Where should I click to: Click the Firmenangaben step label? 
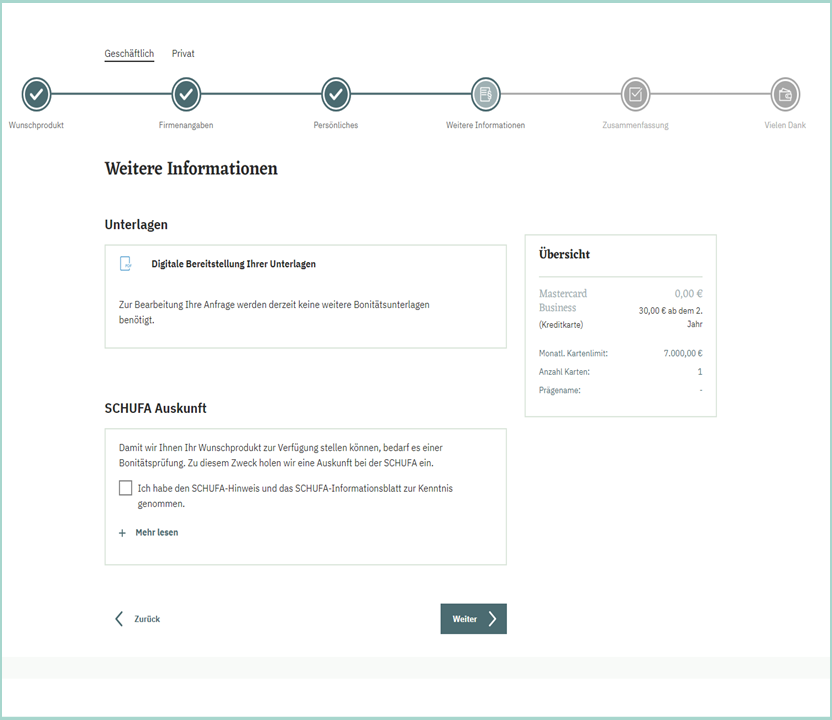tap(186, 125)
